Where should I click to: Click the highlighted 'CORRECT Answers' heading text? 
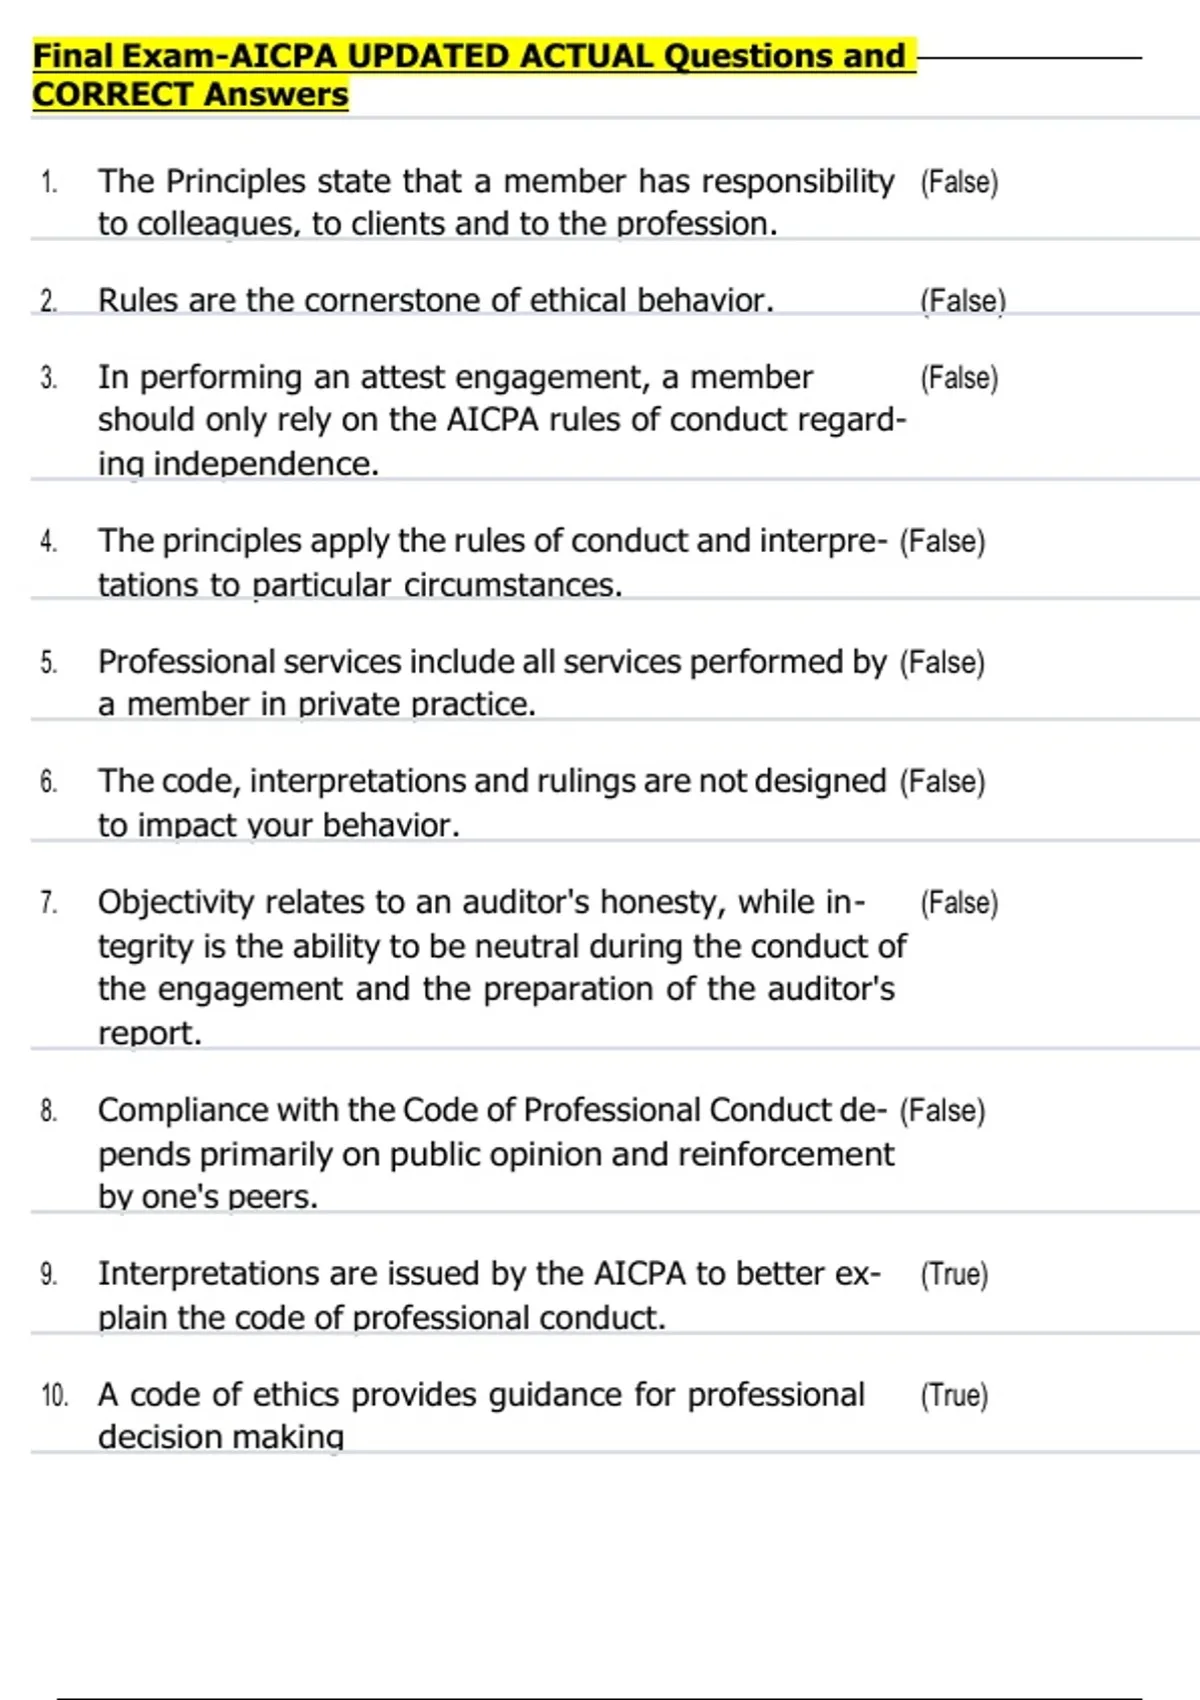coord(190,95)
